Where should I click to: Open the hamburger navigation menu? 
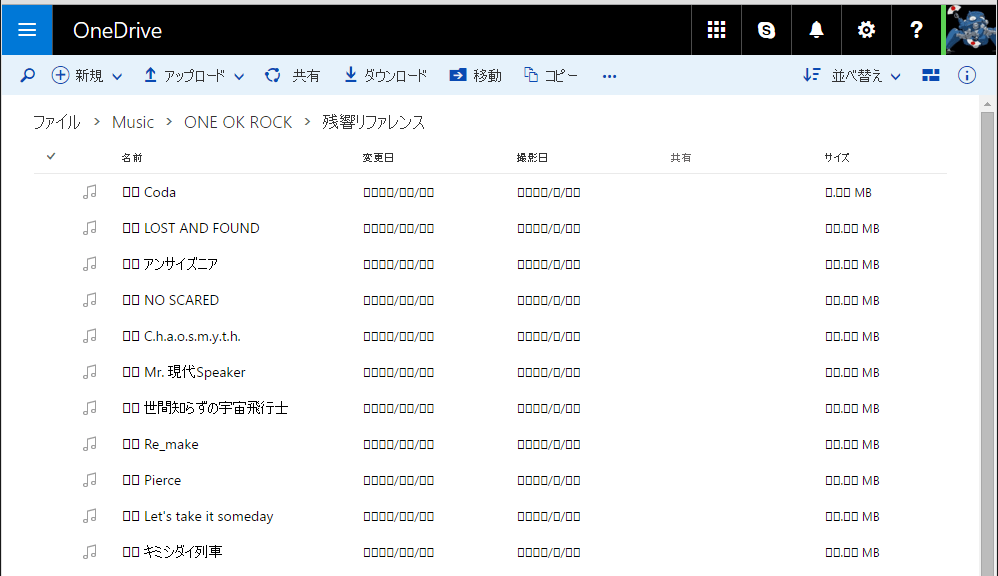(x=26, y=29)
